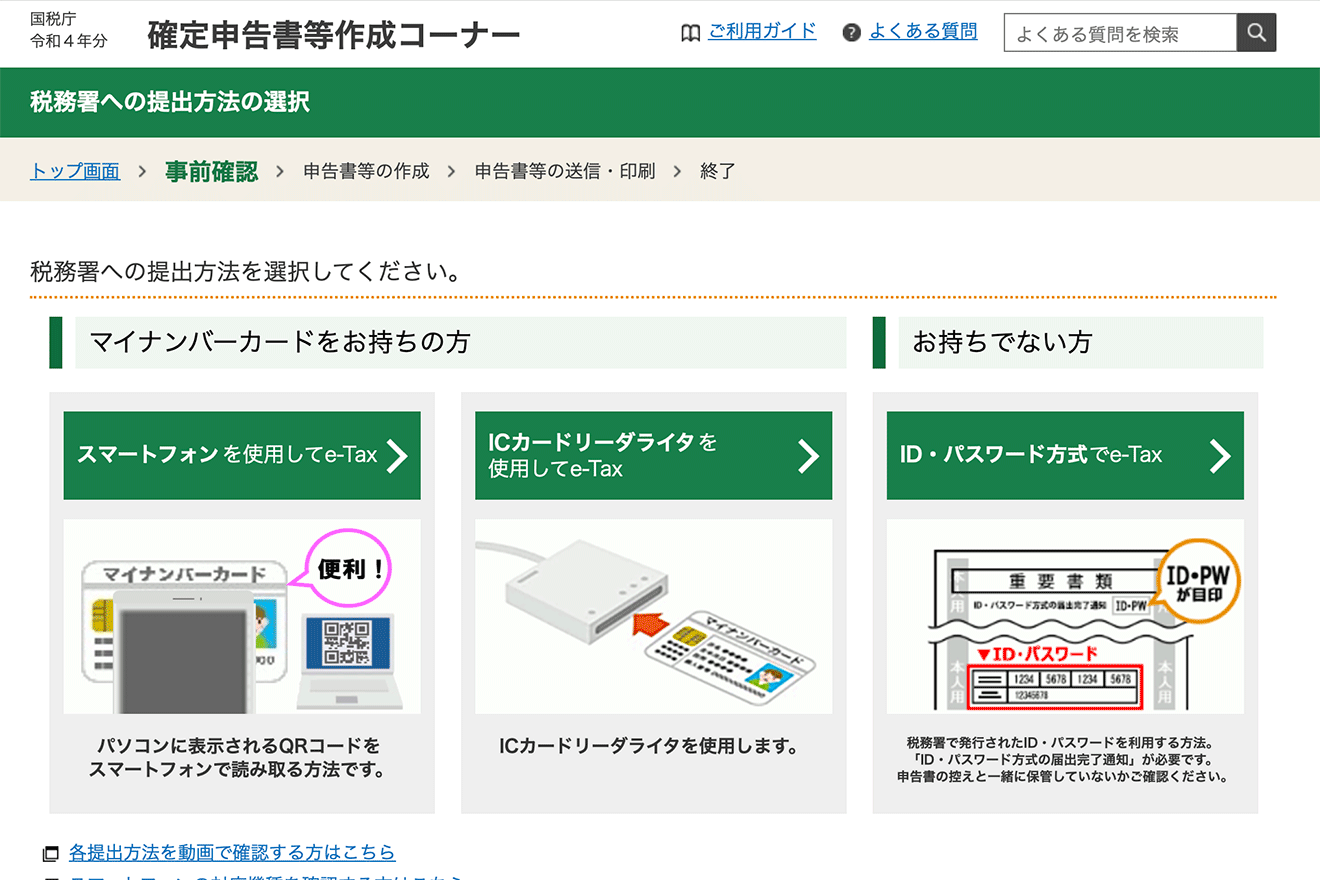This screenshot has width=1320, height=880.
Task: Select スマートフォンを使用してe-Tax submission method
Action: 242,455
